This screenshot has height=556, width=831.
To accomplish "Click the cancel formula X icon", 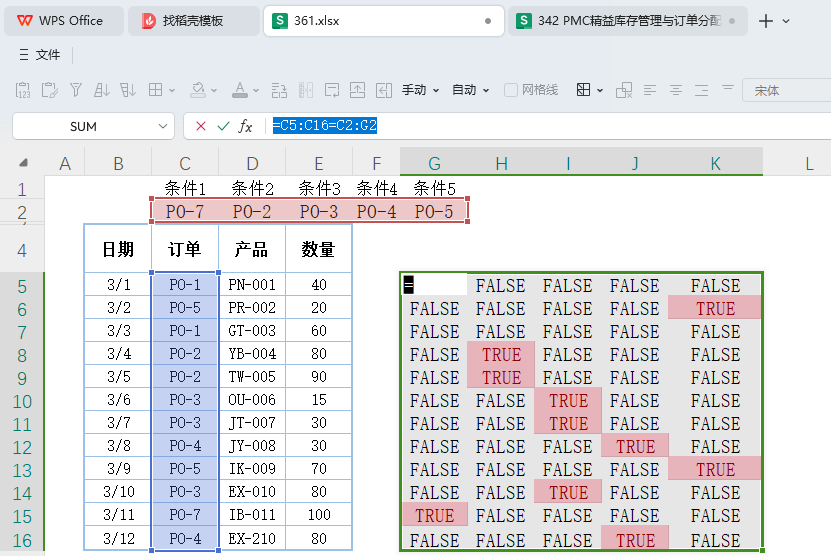I will point(200,126).
